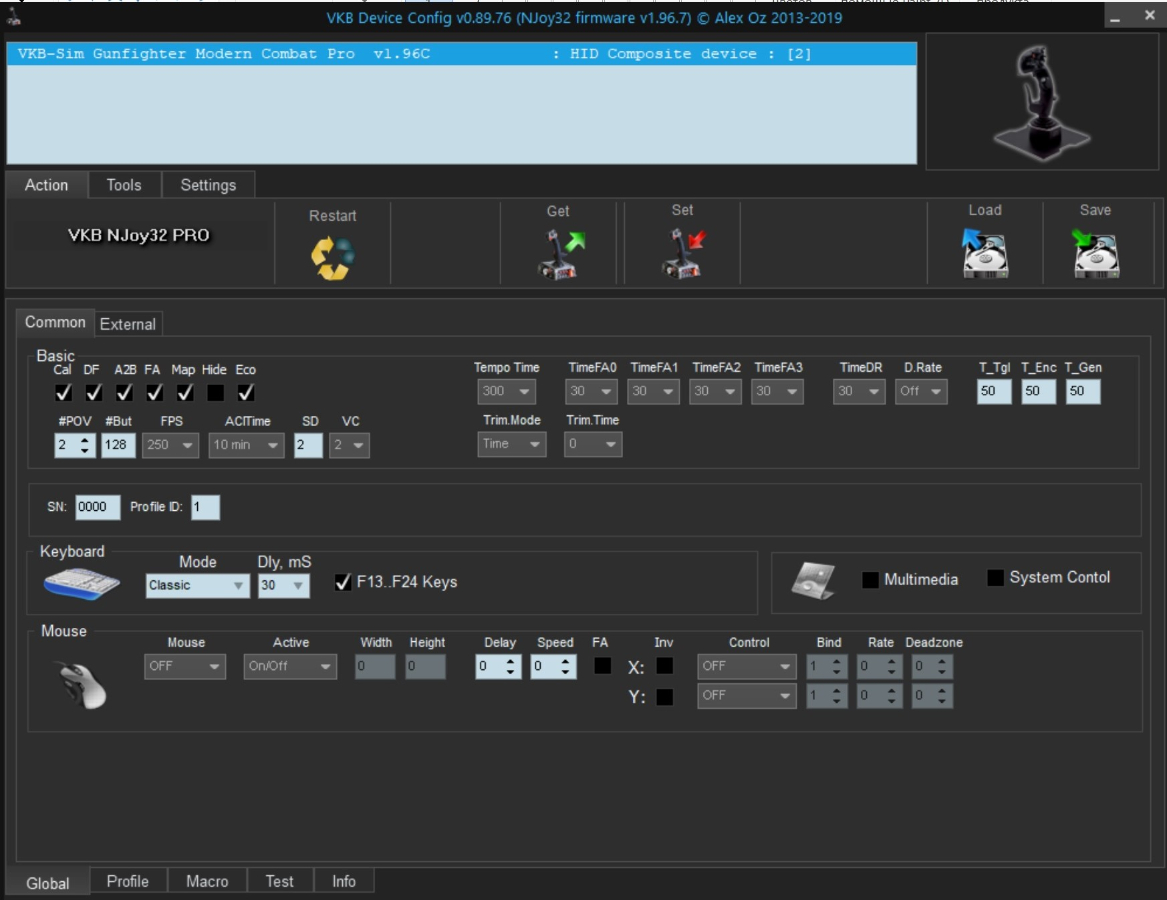Click the Restart recycle icon
This screenshot has width=1167, height=900.
333,258
